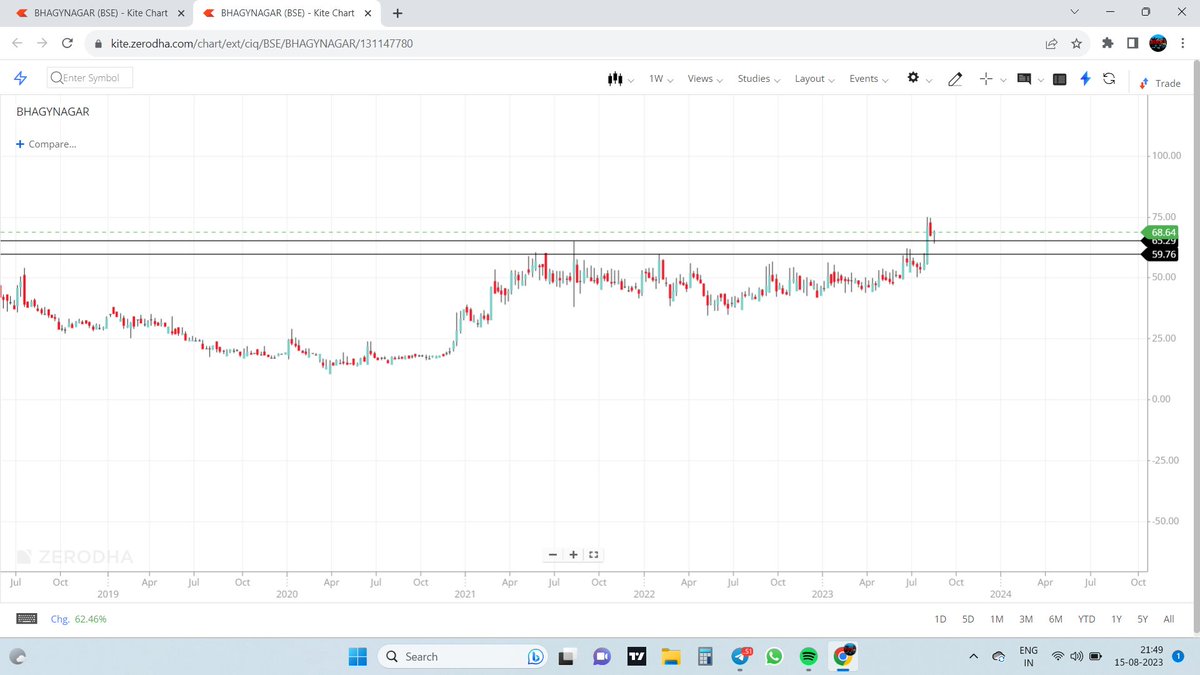Open the keyboard shortcuts icon
Screen dimensions: 1200x675
point(27,619)
